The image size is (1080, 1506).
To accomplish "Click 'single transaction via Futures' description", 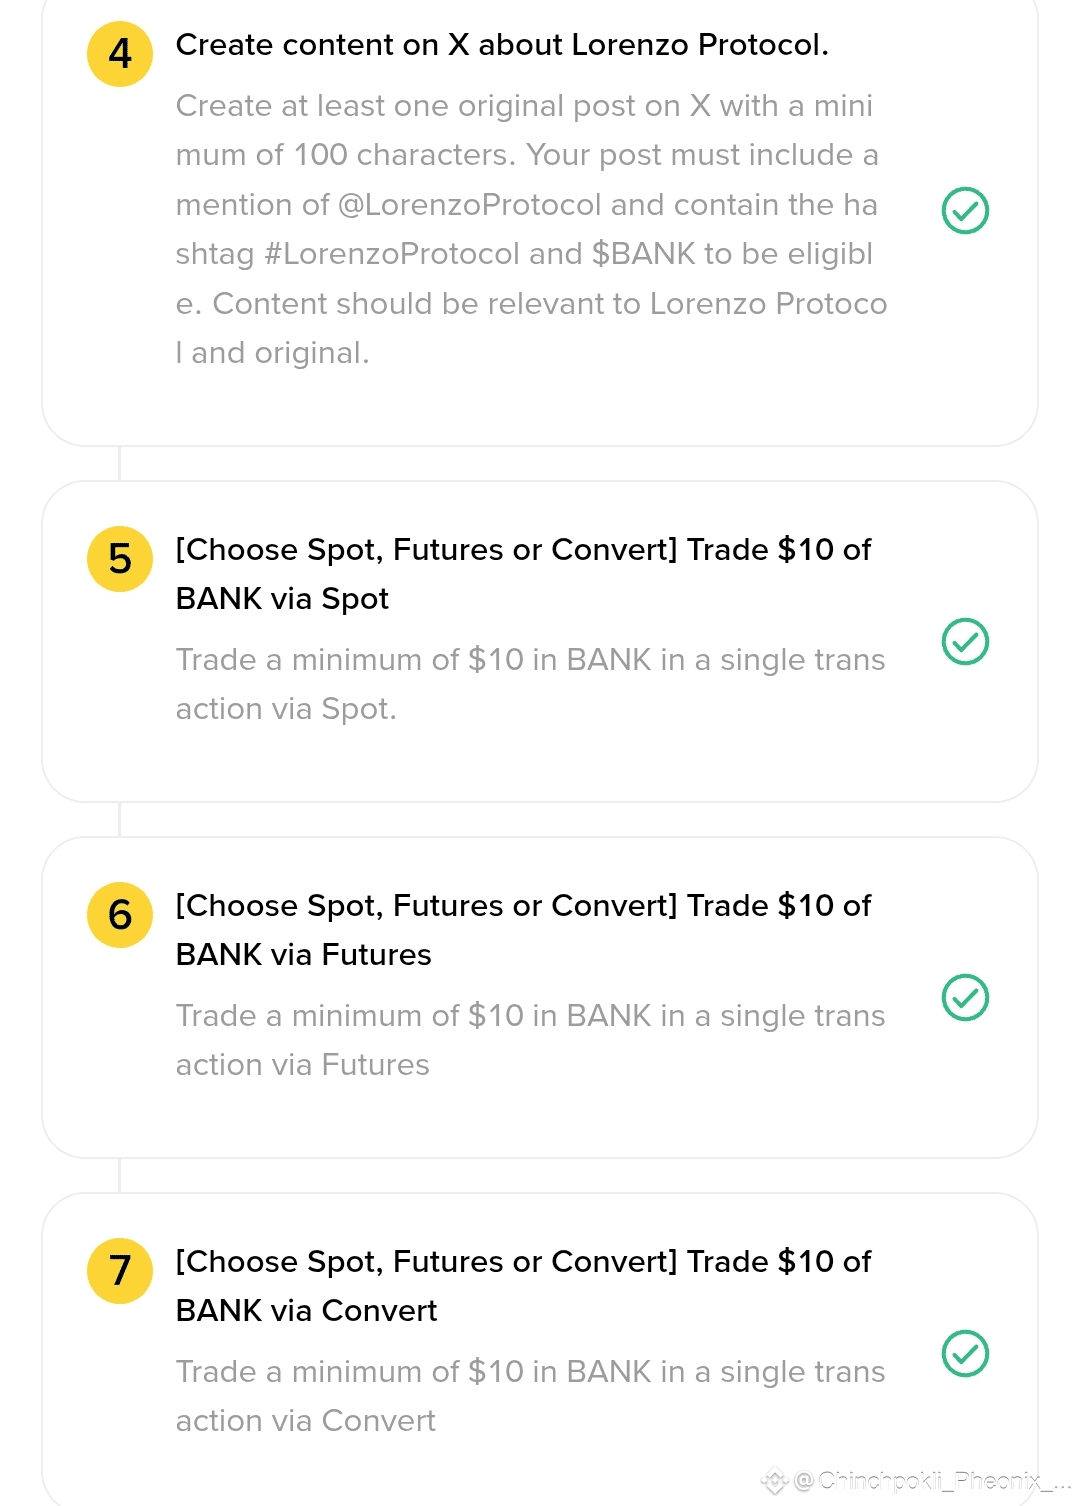I will pyautogui.click(x=530, y=1040).
